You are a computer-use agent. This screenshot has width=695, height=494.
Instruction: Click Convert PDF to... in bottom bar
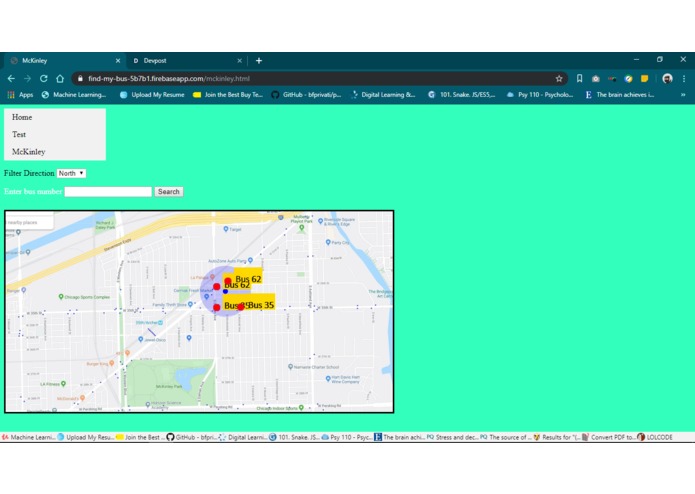(x=609, y=437)
